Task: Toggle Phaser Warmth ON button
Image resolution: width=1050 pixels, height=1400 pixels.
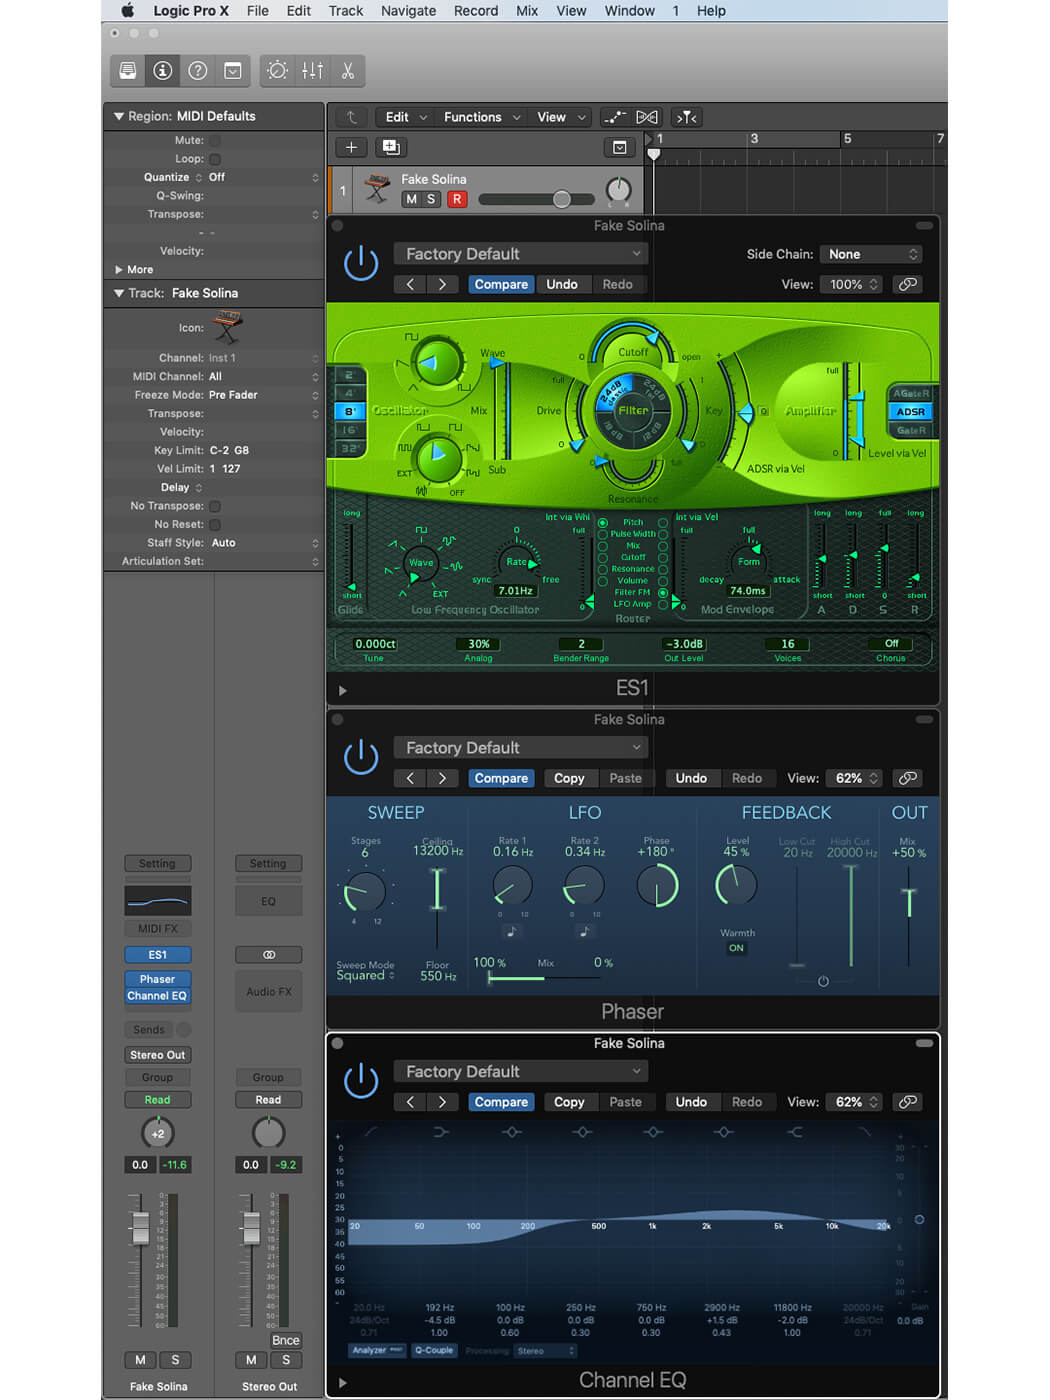Action: point(737,948)
